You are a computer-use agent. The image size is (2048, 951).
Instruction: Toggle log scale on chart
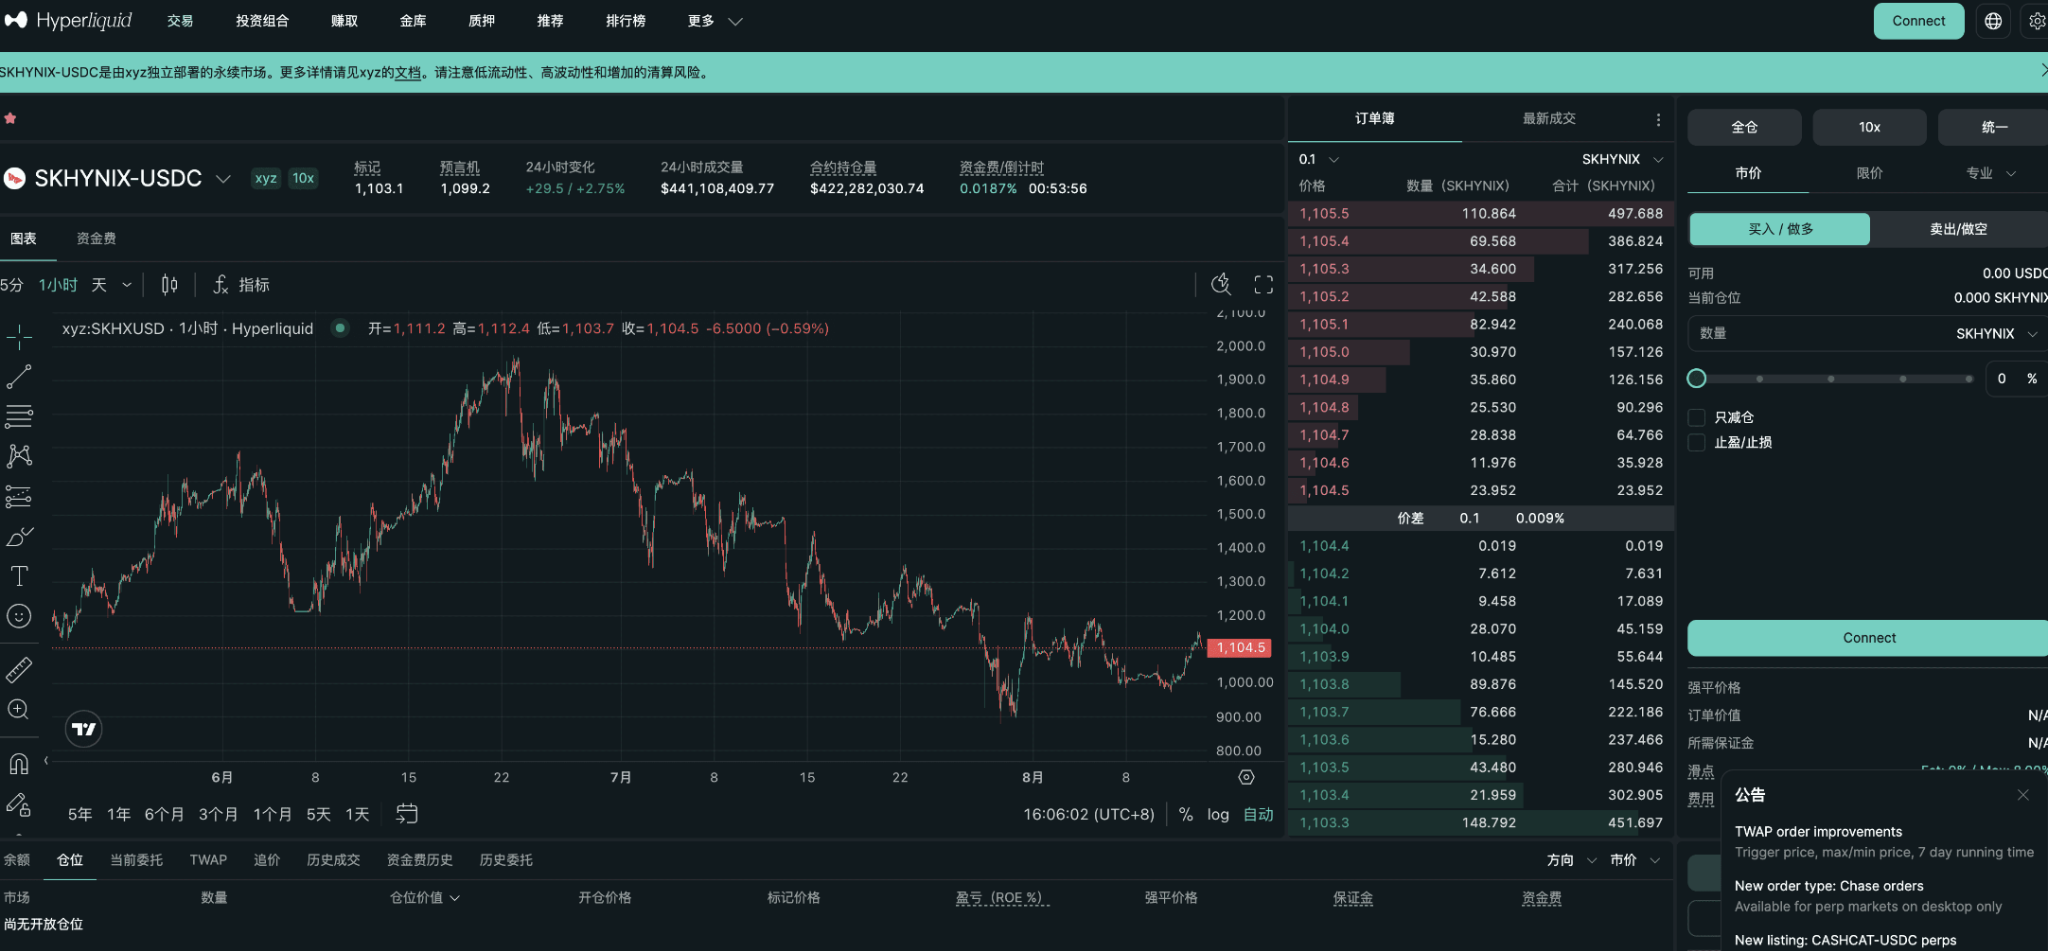[1218, 814]
